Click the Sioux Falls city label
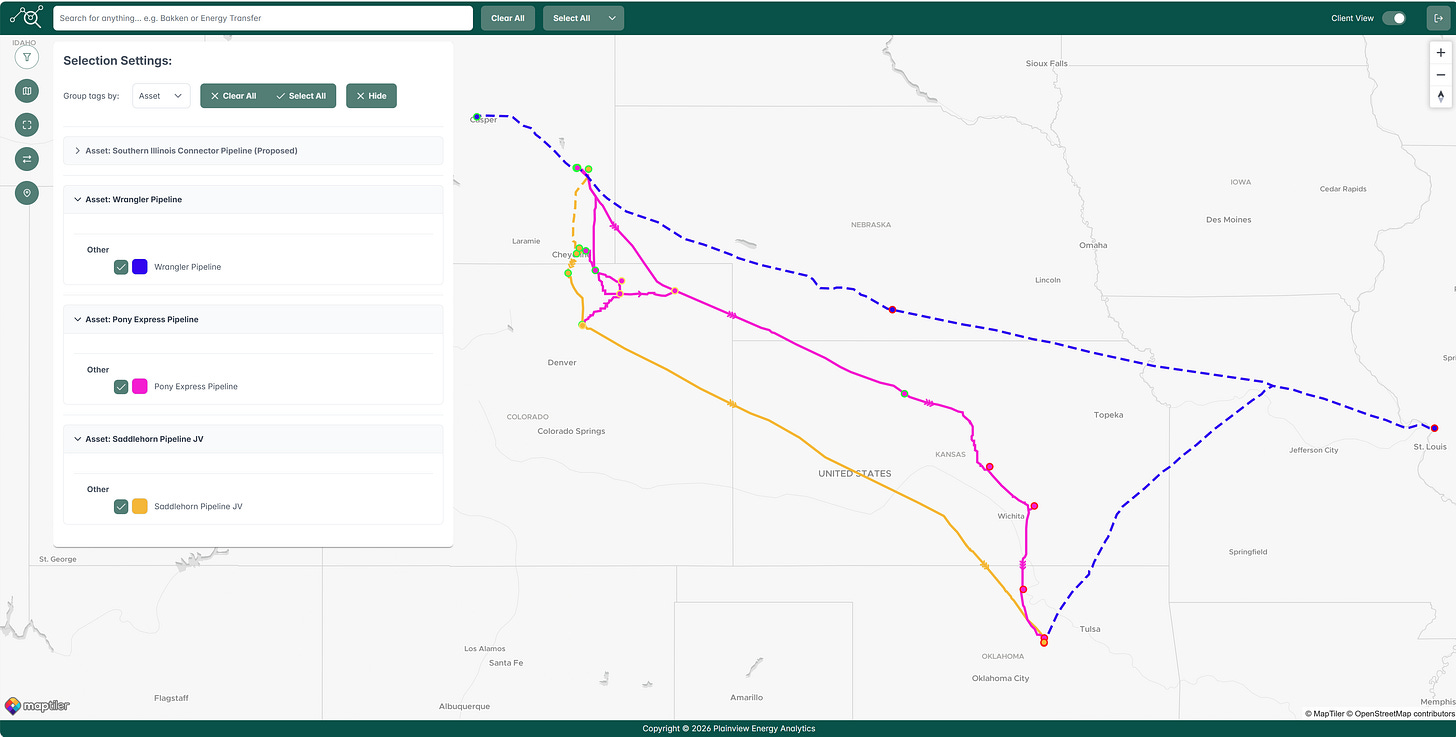The width and height of the screenshot is (1456, 737). pyautogui.click(x=1047, y=63)
